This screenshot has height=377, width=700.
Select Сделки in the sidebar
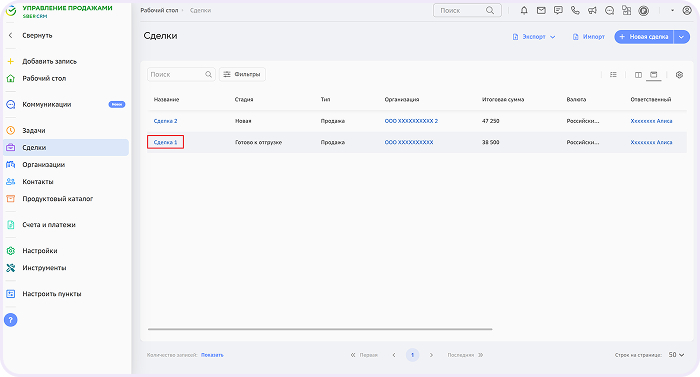tap(66, 147)
